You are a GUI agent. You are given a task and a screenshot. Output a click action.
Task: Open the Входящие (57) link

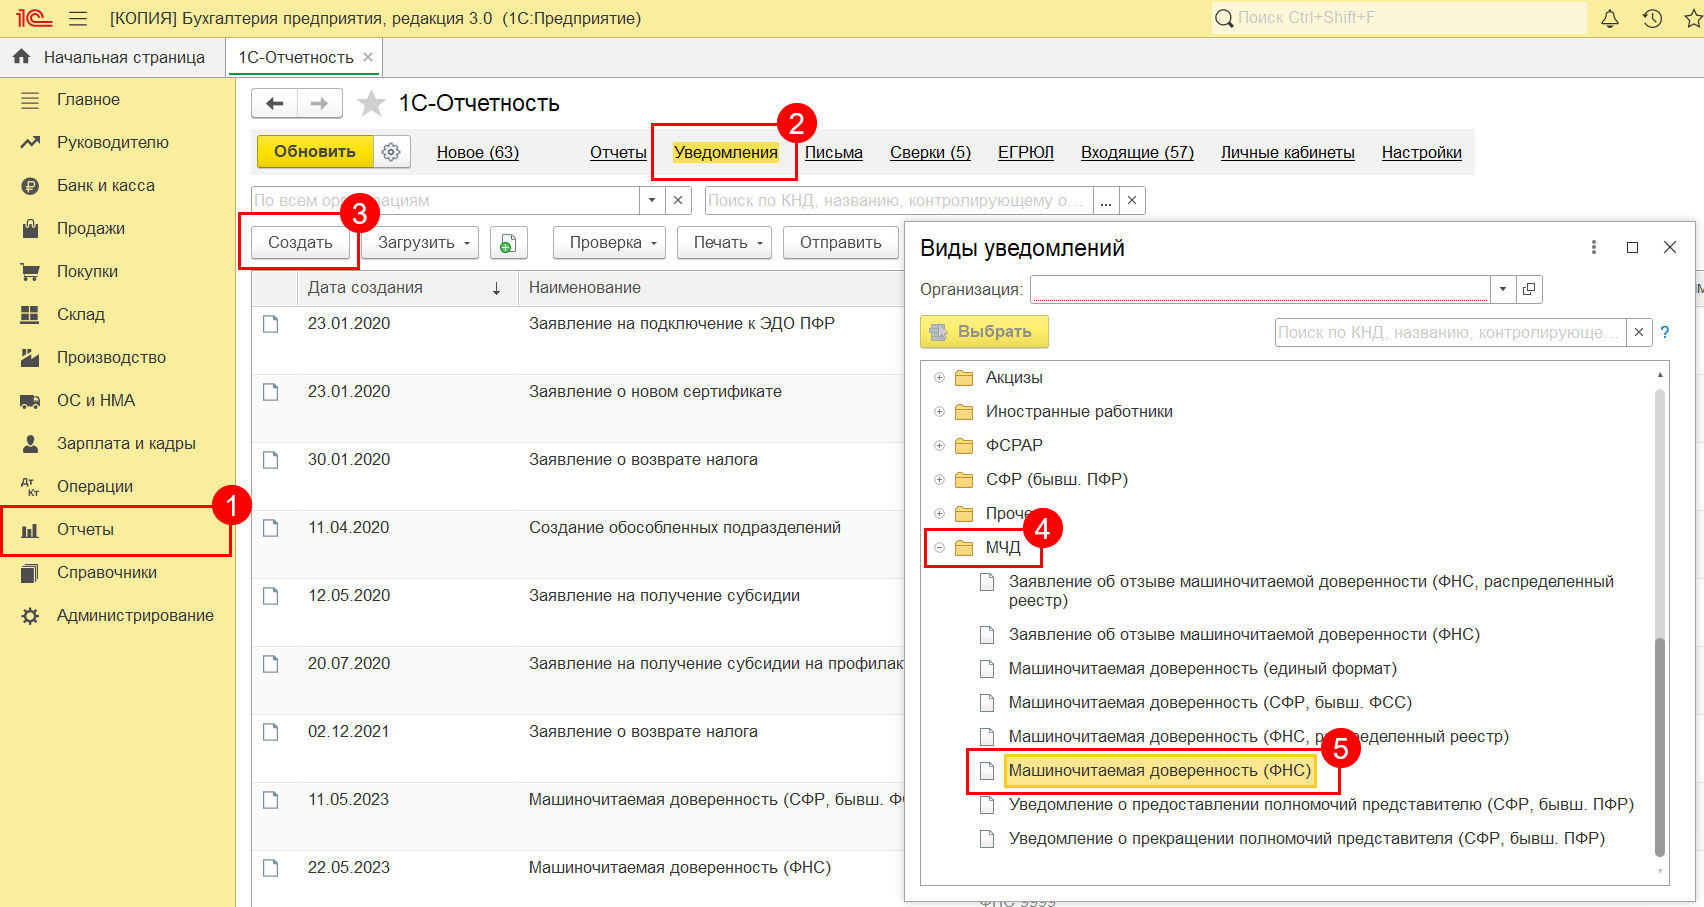click(x=1137, y=152)
